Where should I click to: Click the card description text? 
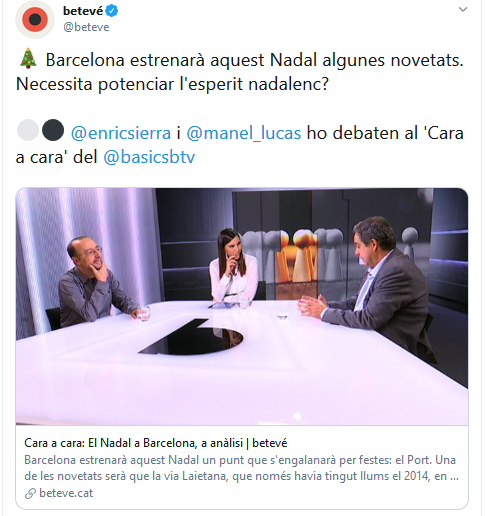coord(242,468)
